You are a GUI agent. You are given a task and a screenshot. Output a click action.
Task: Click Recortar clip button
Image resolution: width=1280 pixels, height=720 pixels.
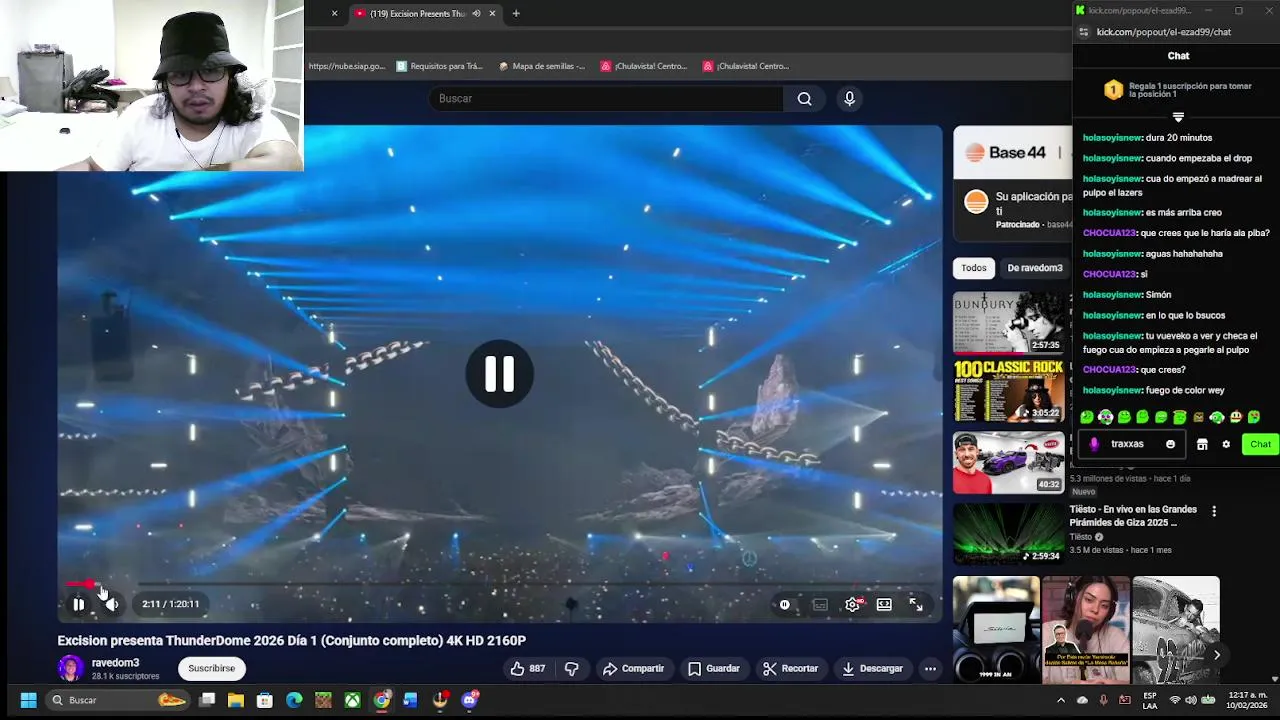pyautogui.click(x=790, y=669)
